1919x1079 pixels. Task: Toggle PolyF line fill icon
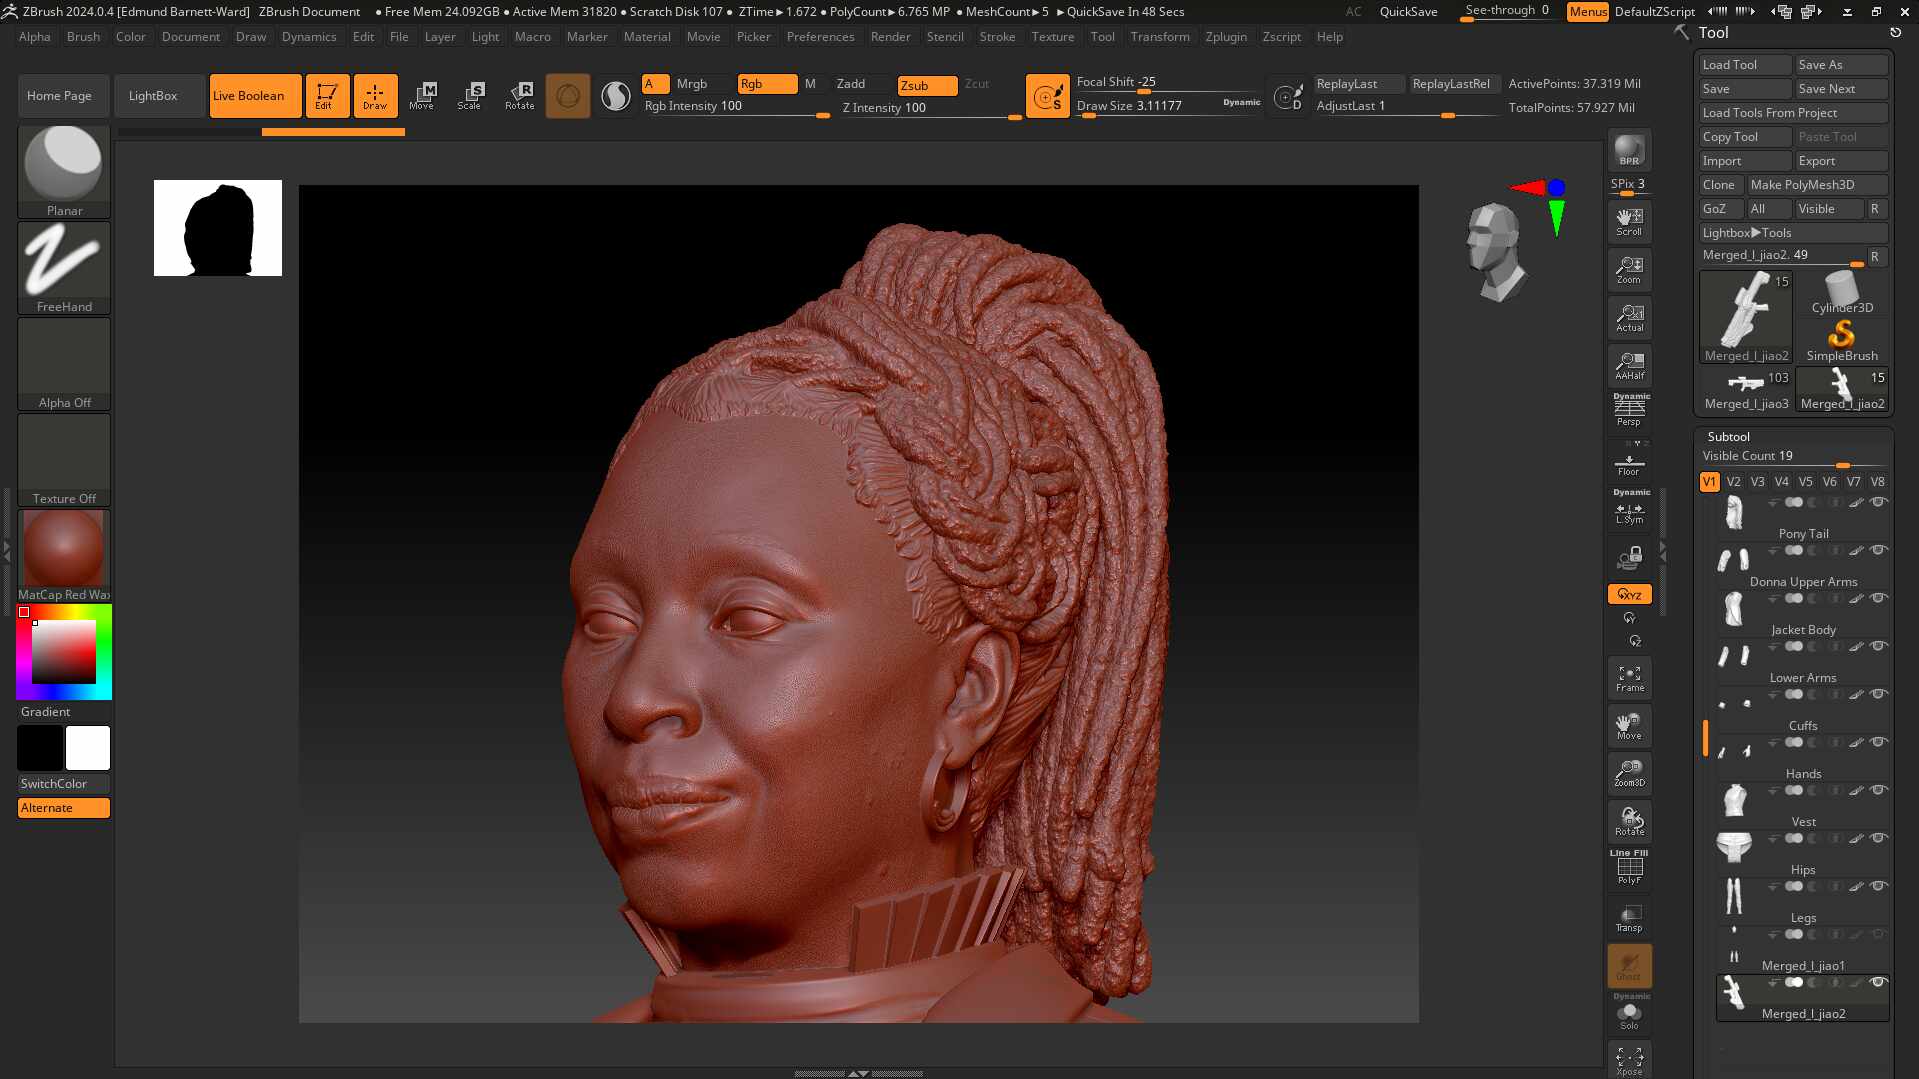(1629, 868)
